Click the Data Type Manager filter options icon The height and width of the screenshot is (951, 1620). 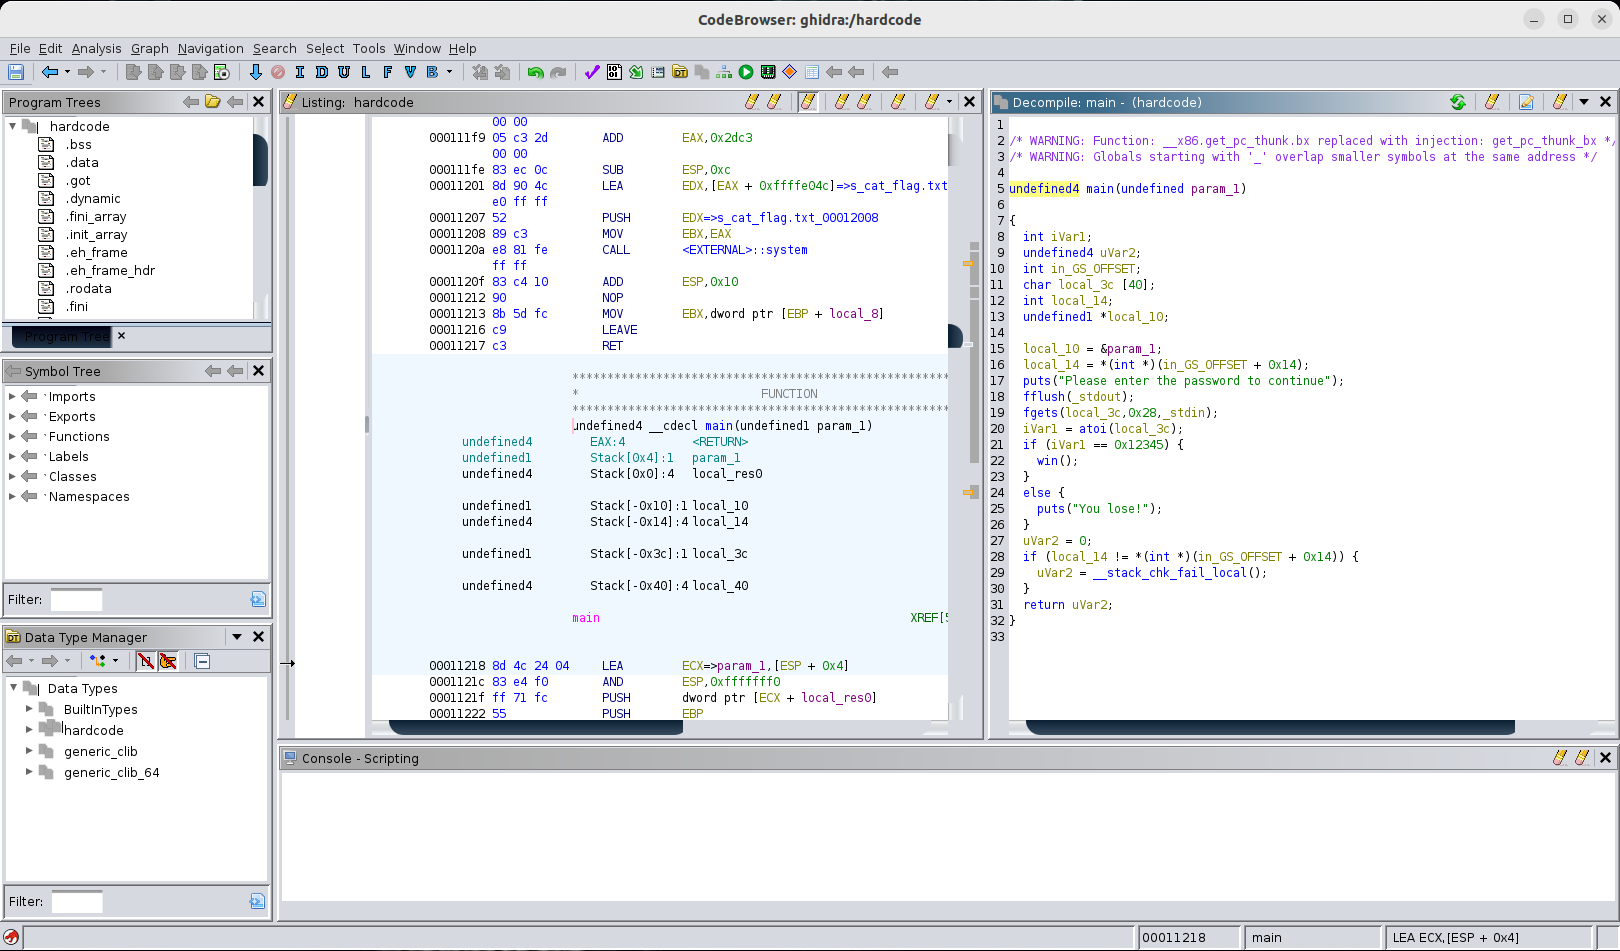[x=257, y=902]
